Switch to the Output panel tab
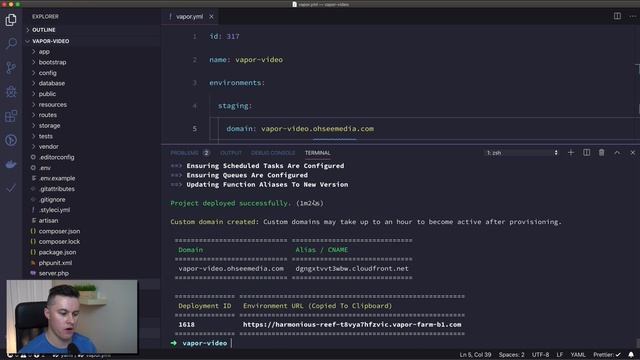This screenshot has width=640, height=360. tap(231, 153)
